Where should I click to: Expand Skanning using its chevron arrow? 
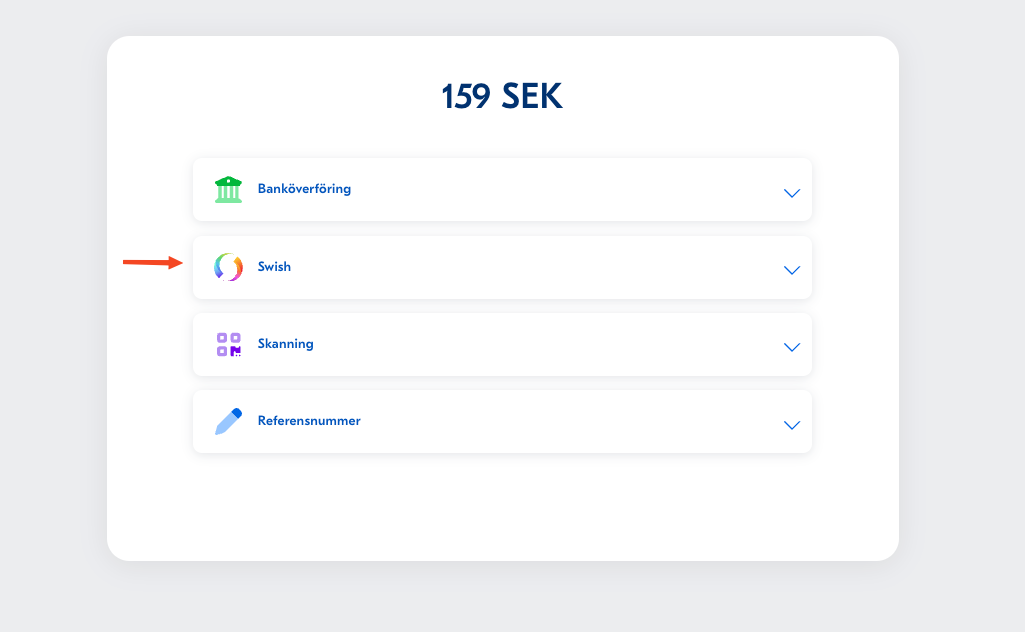(792, 347)
